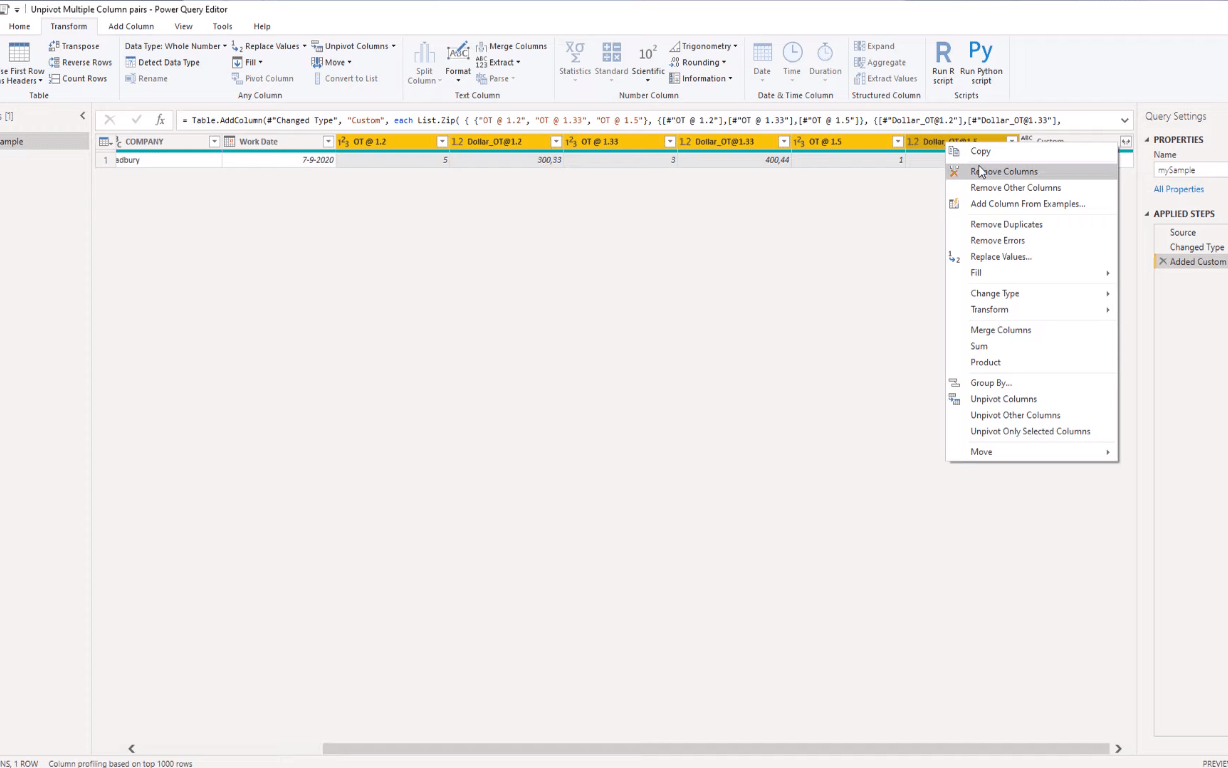This screenshot has width=1228, height=768.
Task: Click the All Properties link
Action: 1178,189
